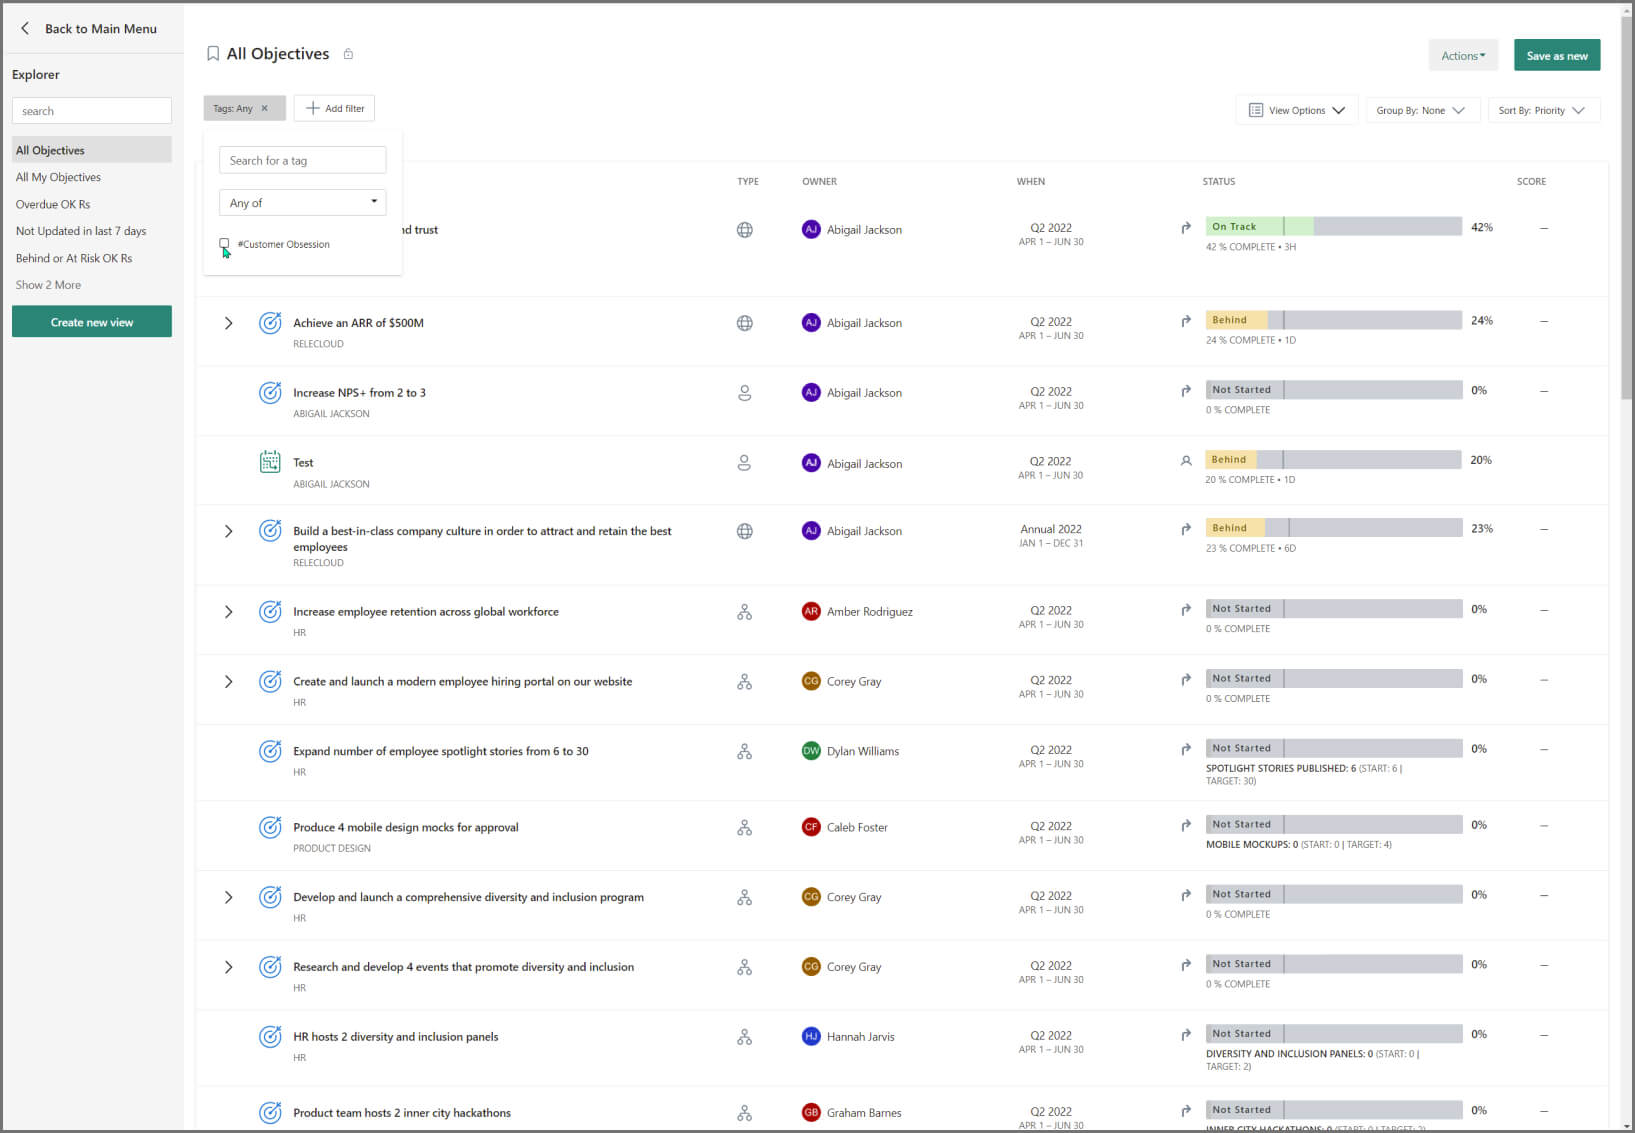The width and height of the screenshot is (1635, 1133).
Task: Open the Actions dropdown menu
Action: click(1463, 56)
